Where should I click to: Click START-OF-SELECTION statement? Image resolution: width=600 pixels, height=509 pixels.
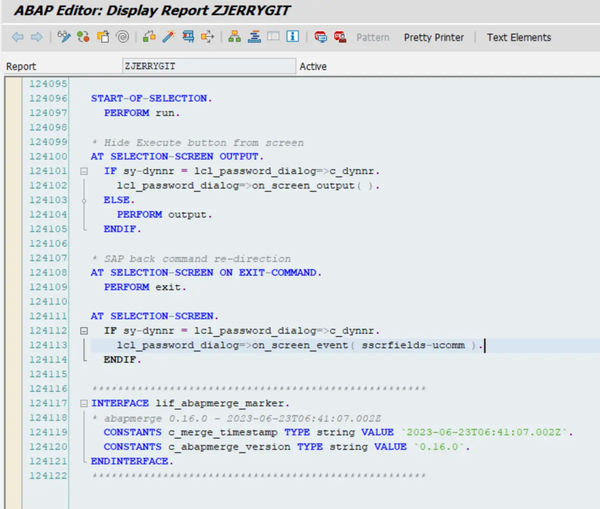(x=151, y=98)
